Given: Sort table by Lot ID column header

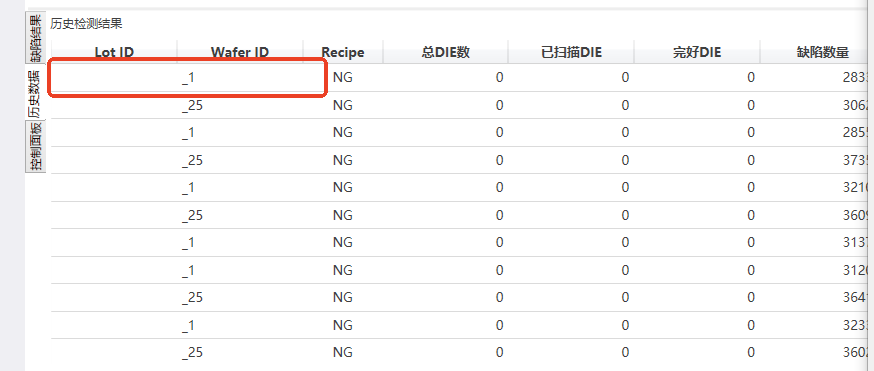Looking at the screenshot, I should pos(114,52).
